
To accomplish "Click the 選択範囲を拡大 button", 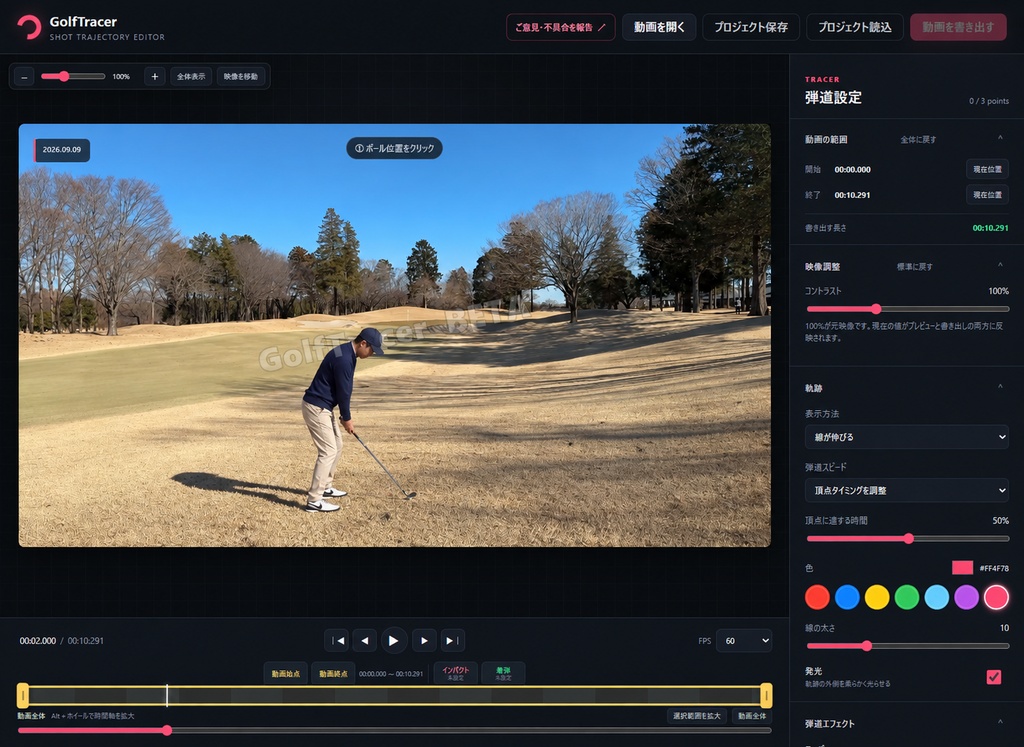I will point(697,716).
